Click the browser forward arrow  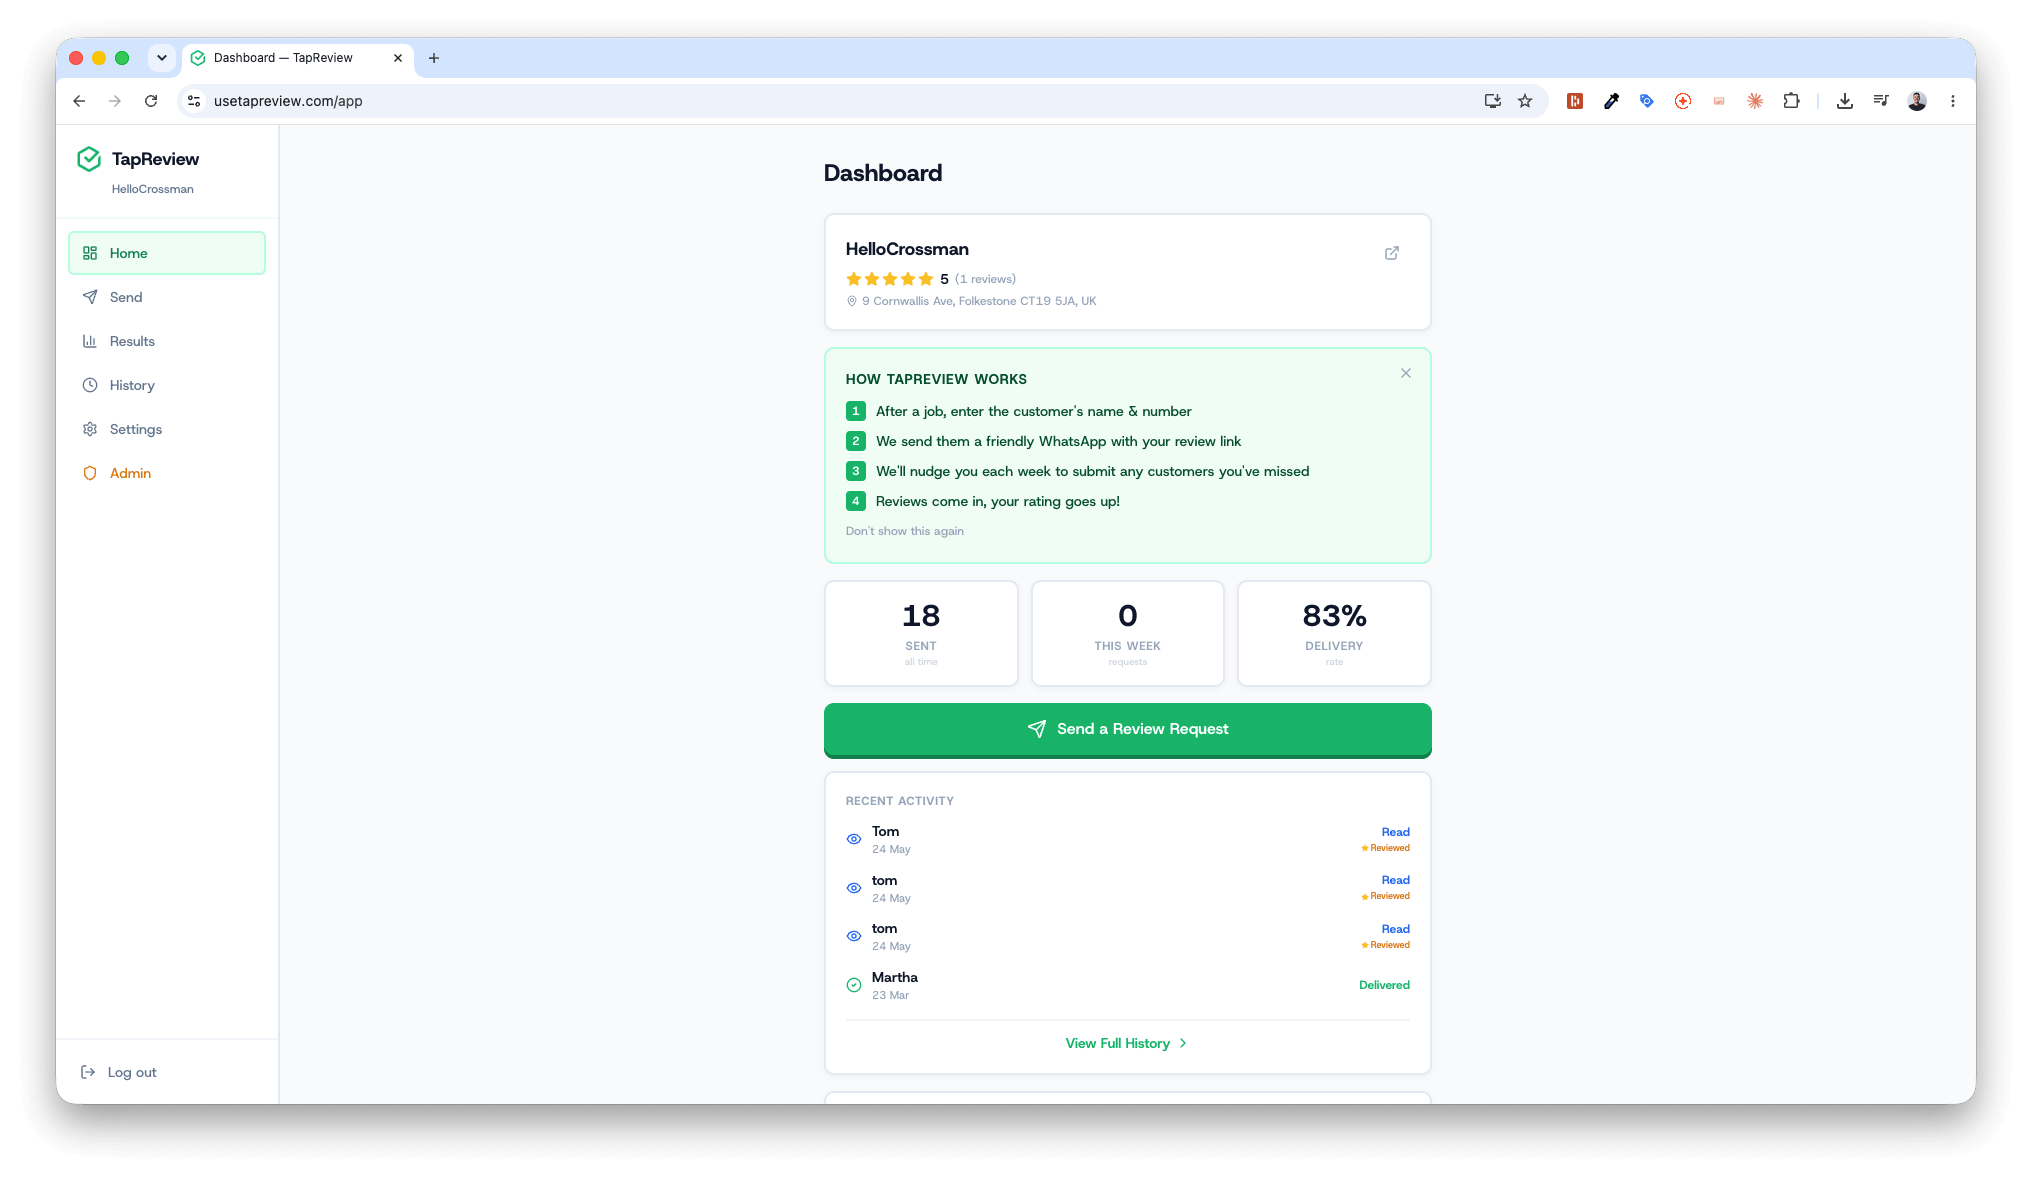pyautogui.click(x=115, y=101)
